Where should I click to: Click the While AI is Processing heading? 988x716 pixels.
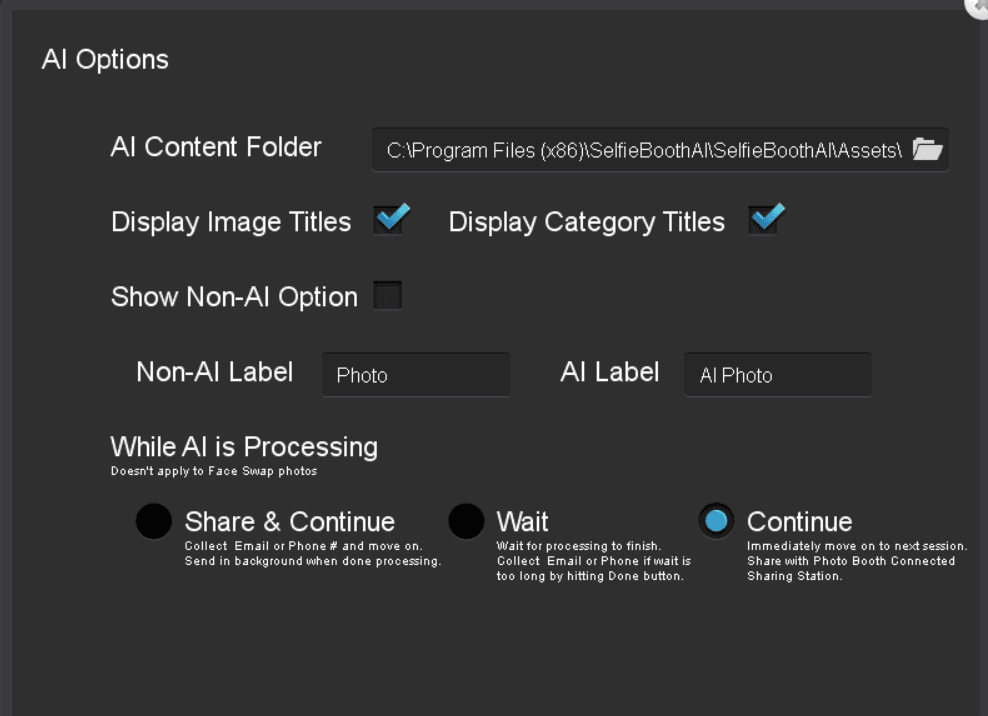[x=244, y=447]
